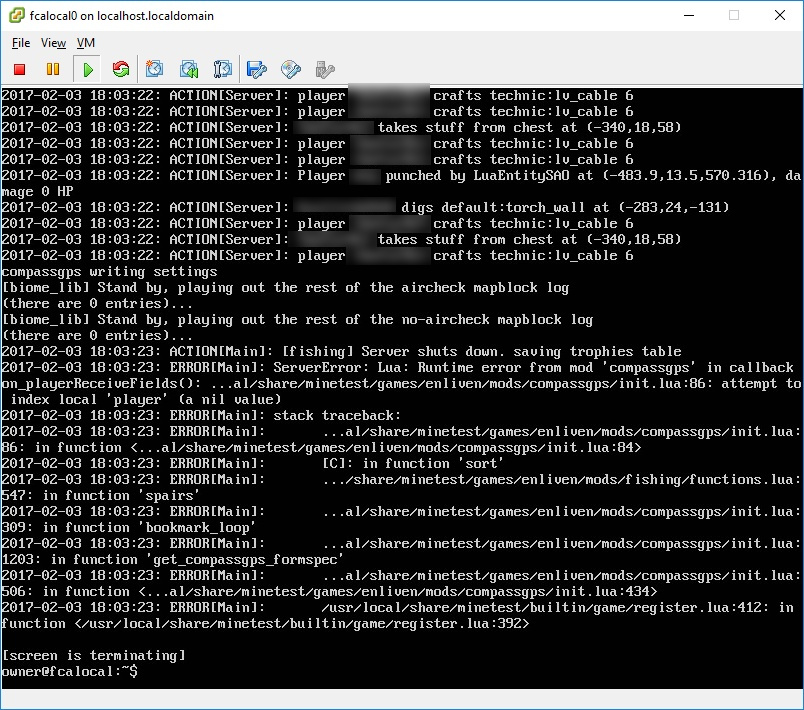Click the 'screen is terminating' message line
Viewport: 804px width, 710px height.
tap(94, 655)
